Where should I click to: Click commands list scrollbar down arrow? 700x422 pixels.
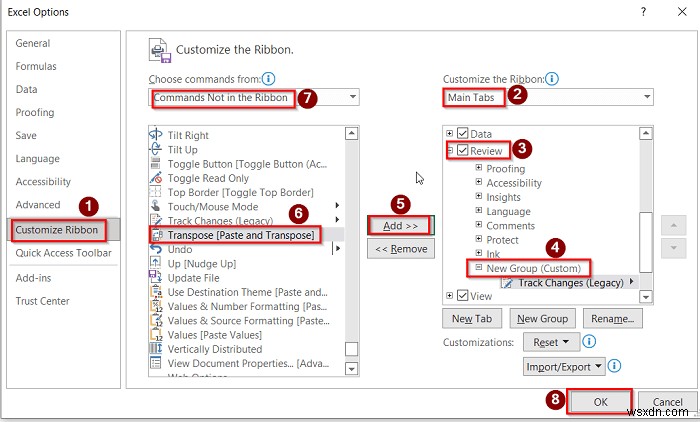coord(352,369)
